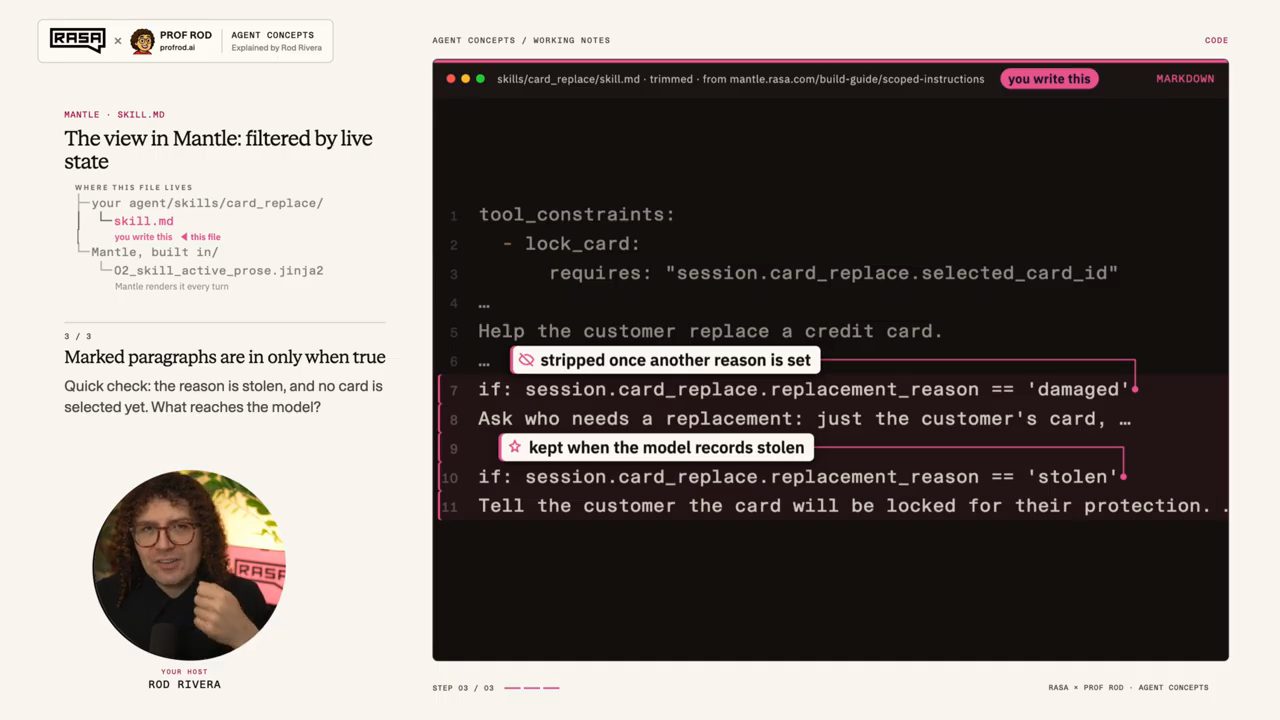Click the 'STEP 03 / 03' label
This screenshot has height=720, width=1280.
[463, 688]
